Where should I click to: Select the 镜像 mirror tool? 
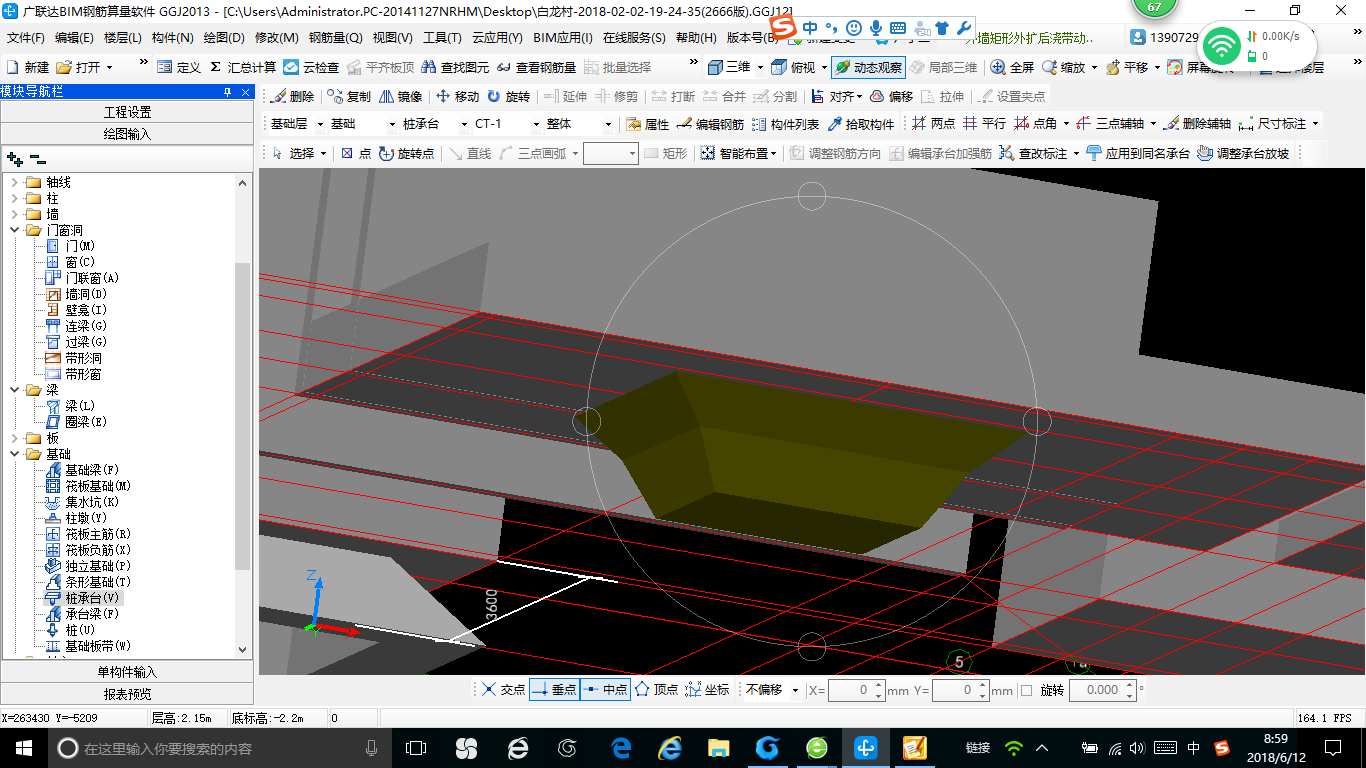tap(401, 96)
